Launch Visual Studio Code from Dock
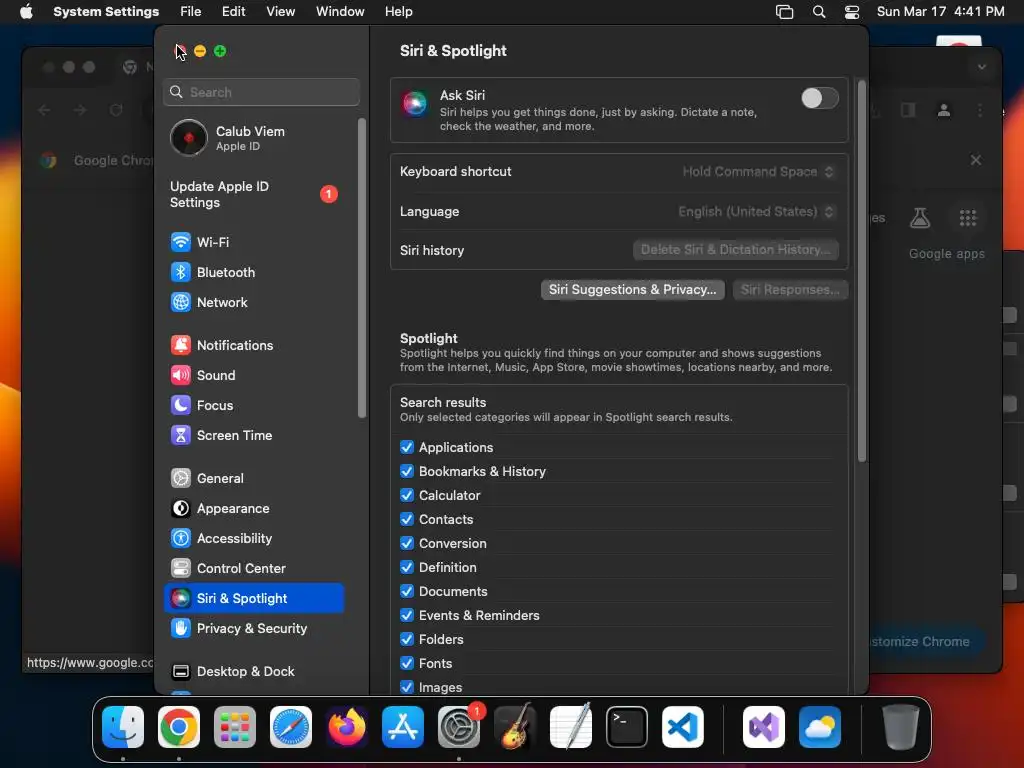The image size is (1024, 768). (683, 727)
